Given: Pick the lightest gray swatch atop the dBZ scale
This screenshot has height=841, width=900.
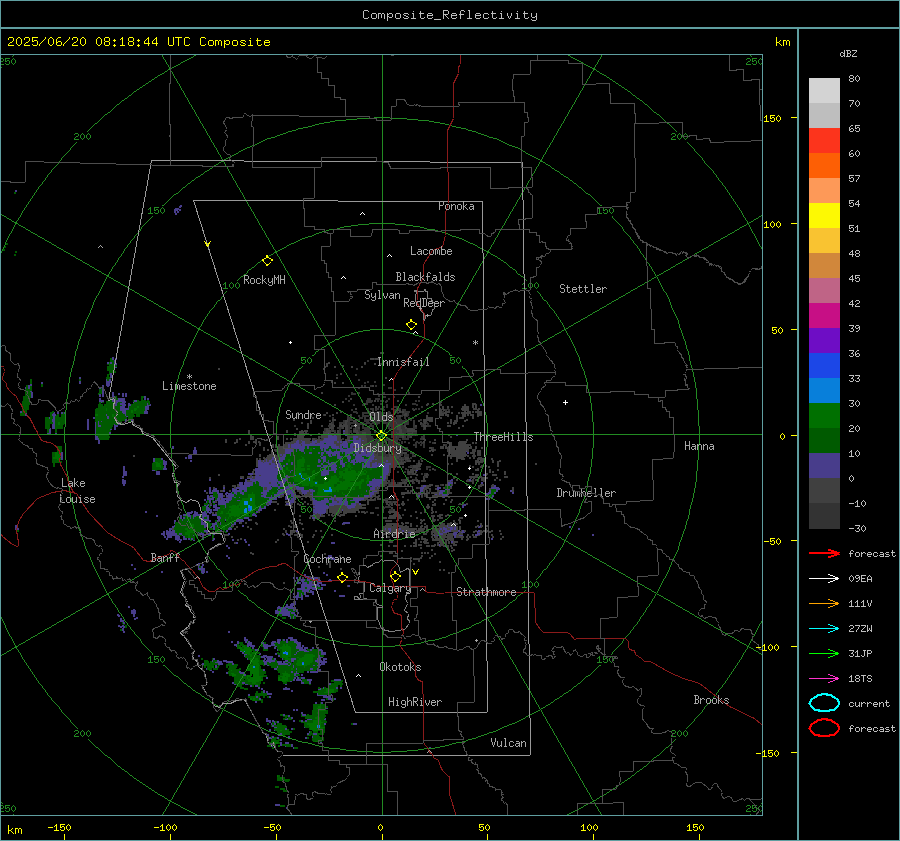Looking at the screenshot, I should tap(824, 90).
